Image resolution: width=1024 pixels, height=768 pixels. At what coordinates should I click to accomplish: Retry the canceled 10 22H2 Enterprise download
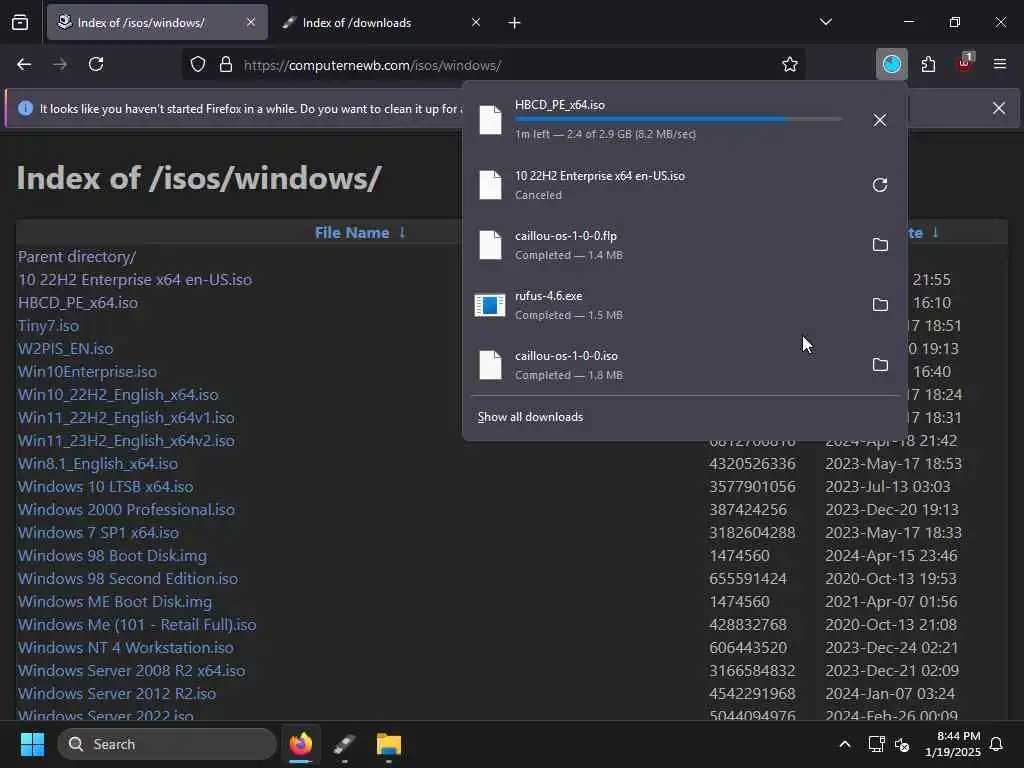tap(880, 185)
